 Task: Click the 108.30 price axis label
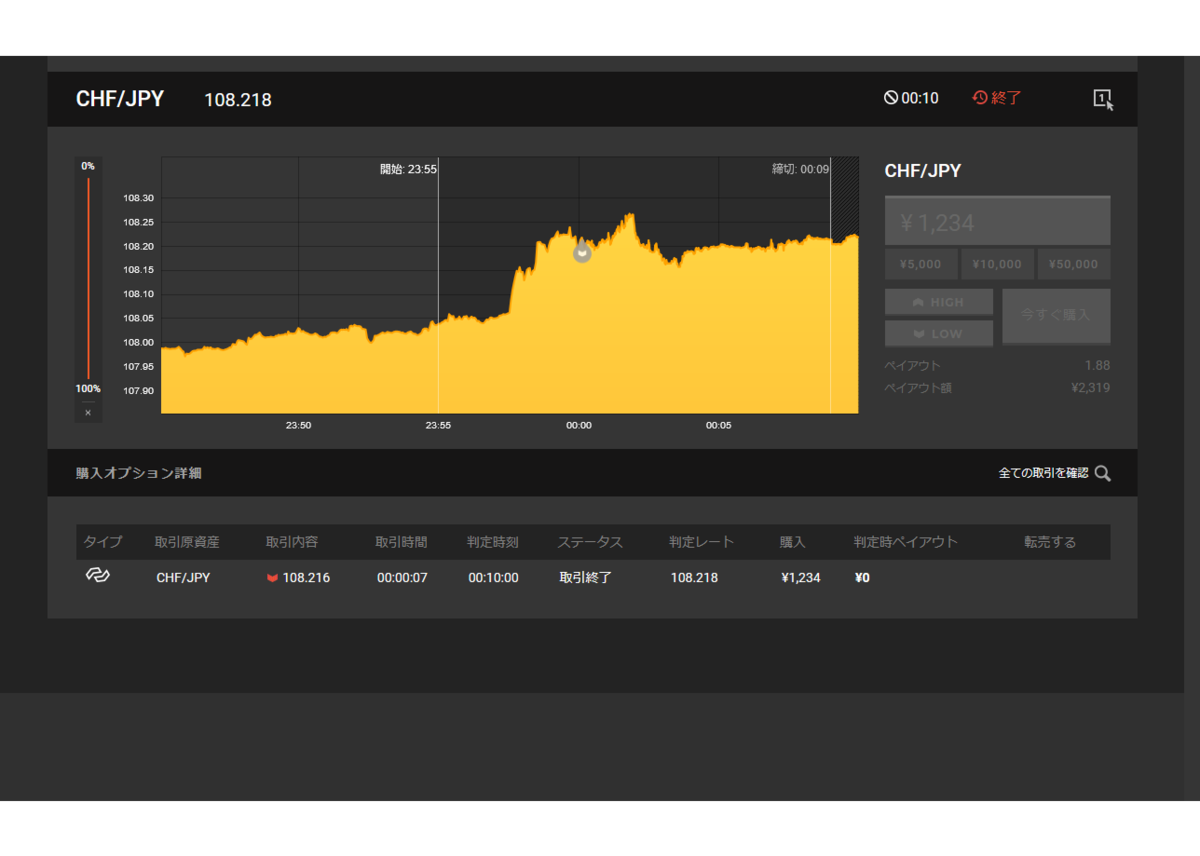point(138,198)
